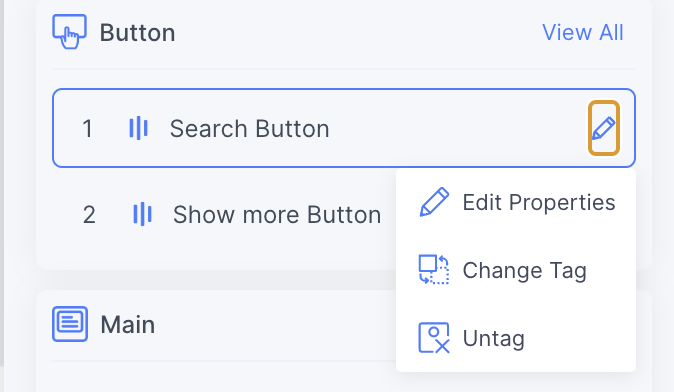Click the number 1 on the first row
674x392 pixels.
(x=87, y=129)
